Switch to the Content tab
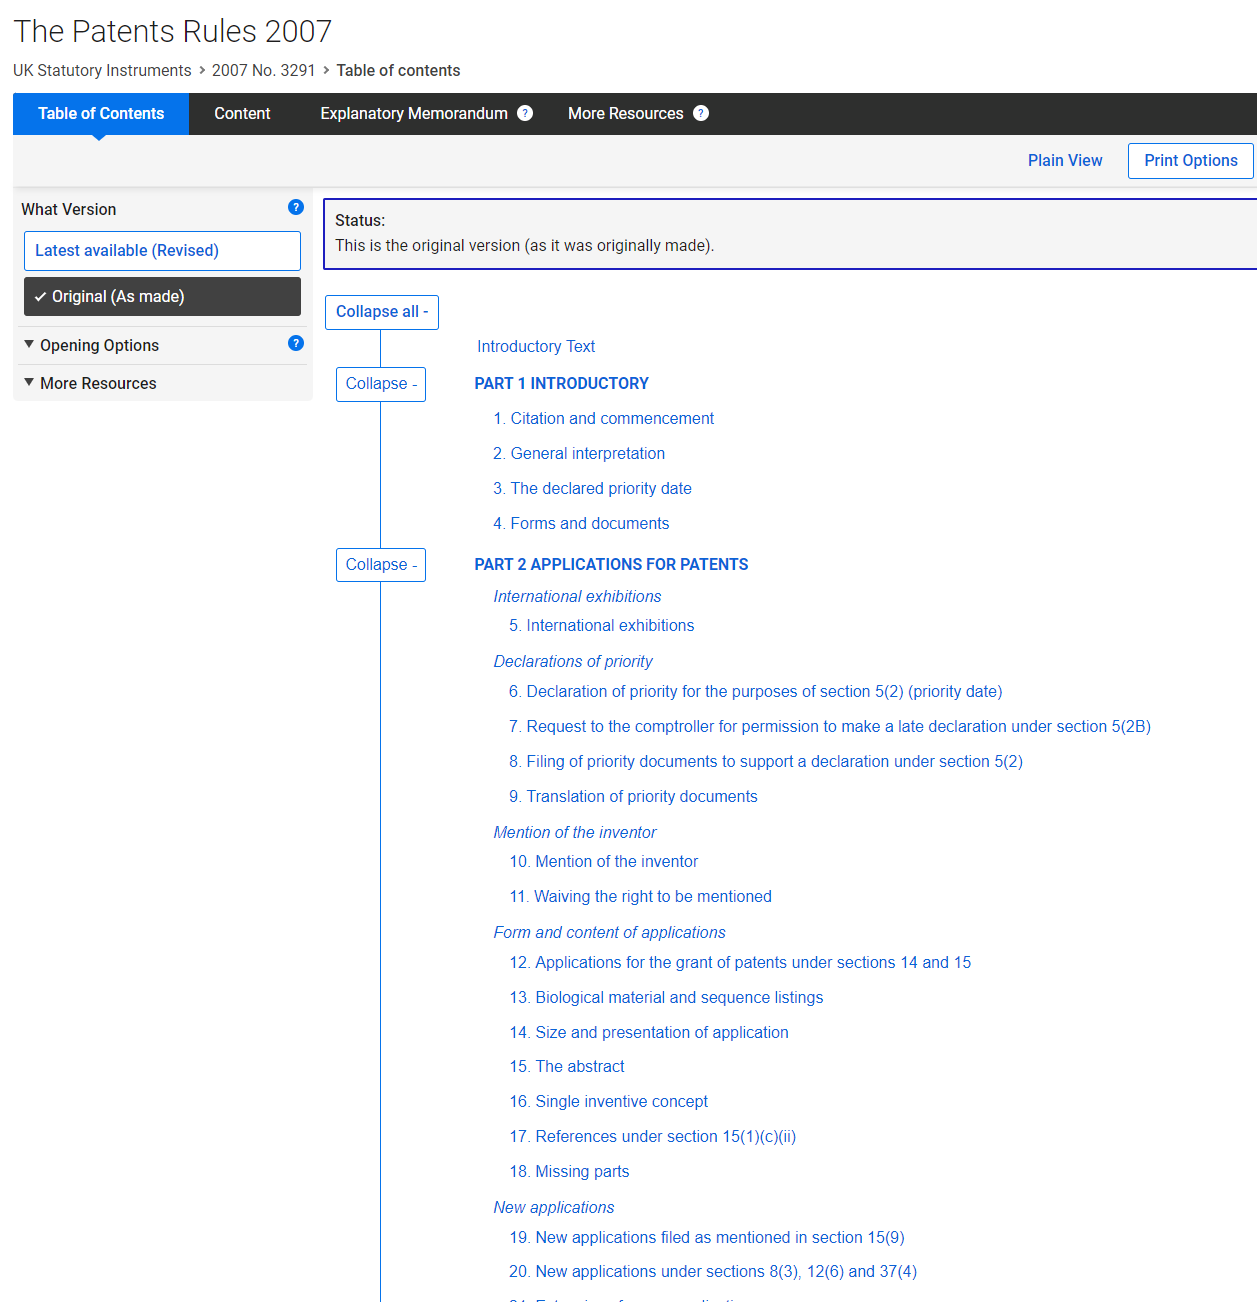This screenshot has height=1302, width=1257. (242, 114)
